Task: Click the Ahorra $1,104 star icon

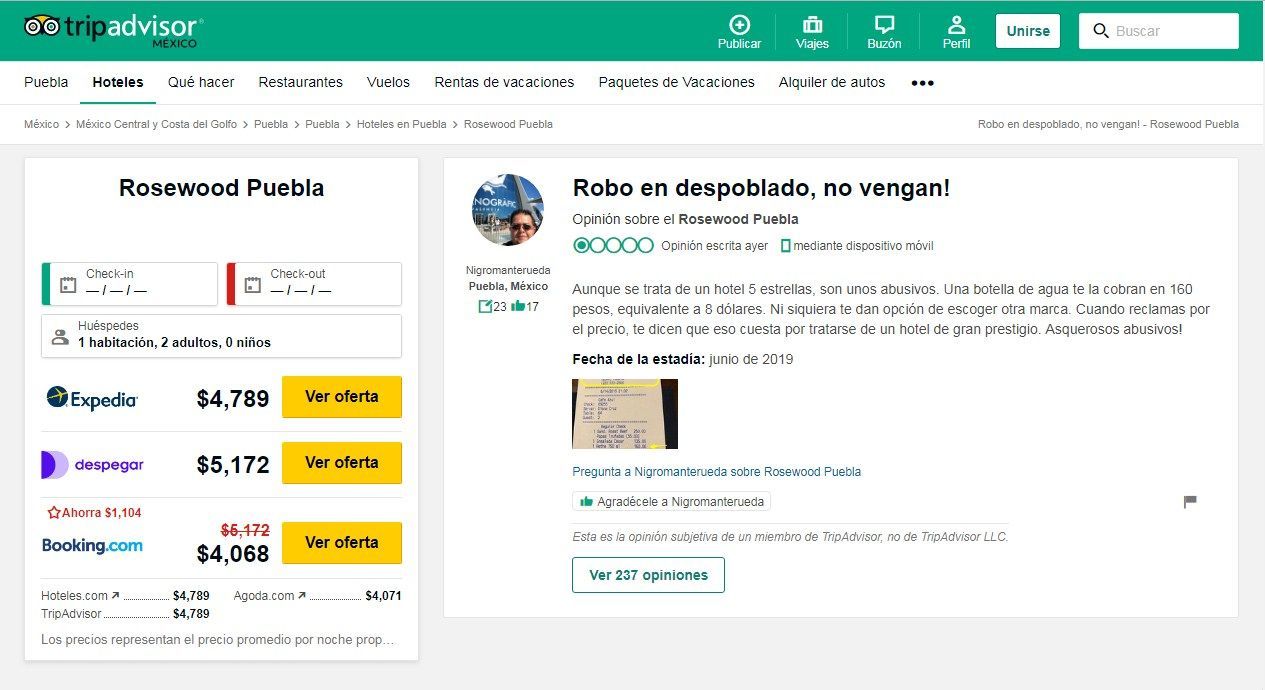Action: tap(54, 513)
